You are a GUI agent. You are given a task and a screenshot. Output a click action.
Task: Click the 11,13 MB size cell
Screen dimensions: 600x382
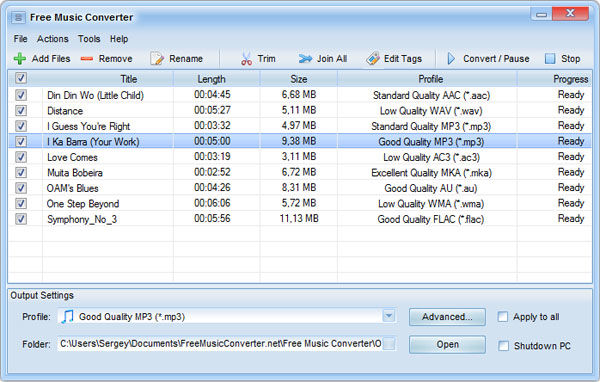pyautogui.click(x=299, y=219)
